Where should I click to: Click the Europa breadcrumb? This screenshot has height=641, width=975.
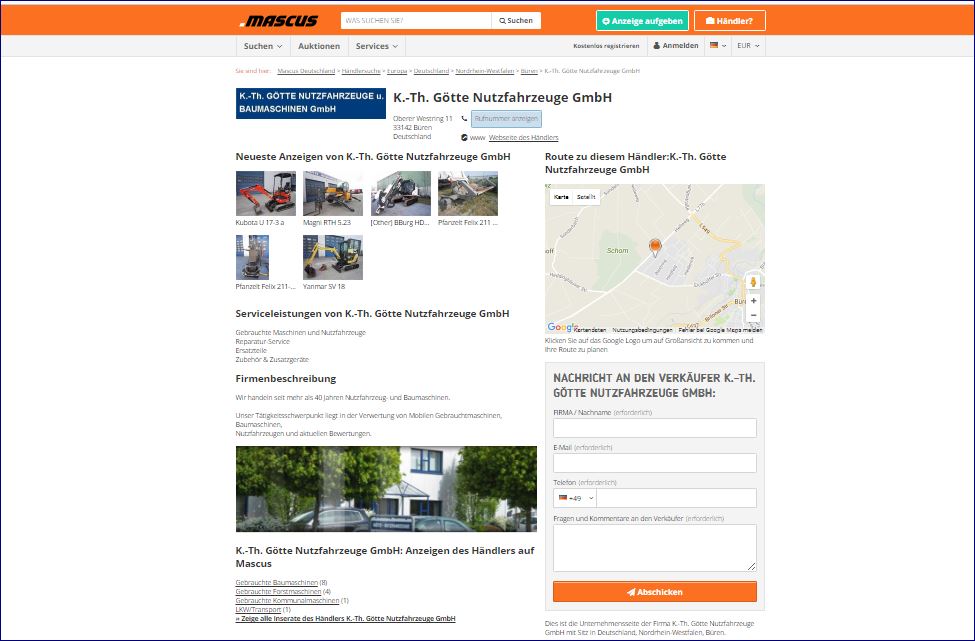(397, 71)
